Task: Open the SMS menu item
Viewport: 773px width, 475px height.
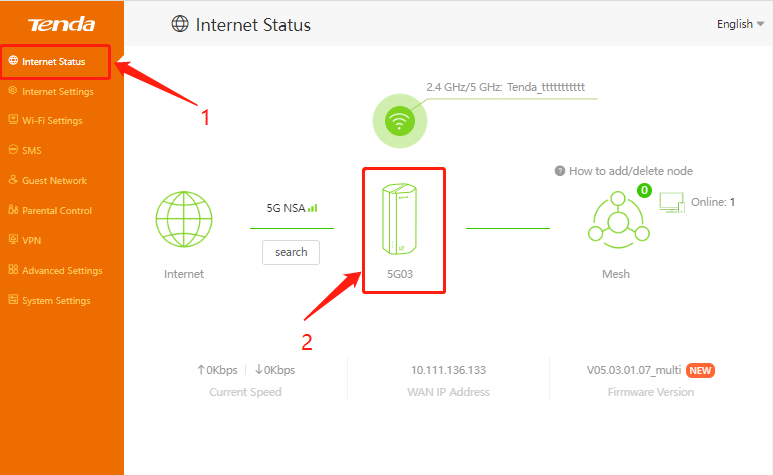Action: pyautogui.click(x=31, y=151)
